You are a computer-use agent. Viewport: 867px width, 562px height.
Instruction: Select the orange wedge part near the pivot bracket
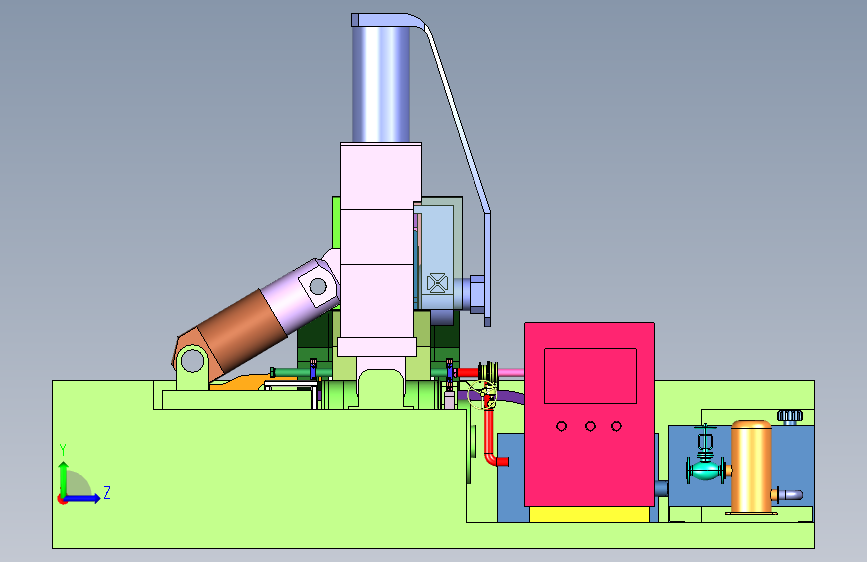243,382
